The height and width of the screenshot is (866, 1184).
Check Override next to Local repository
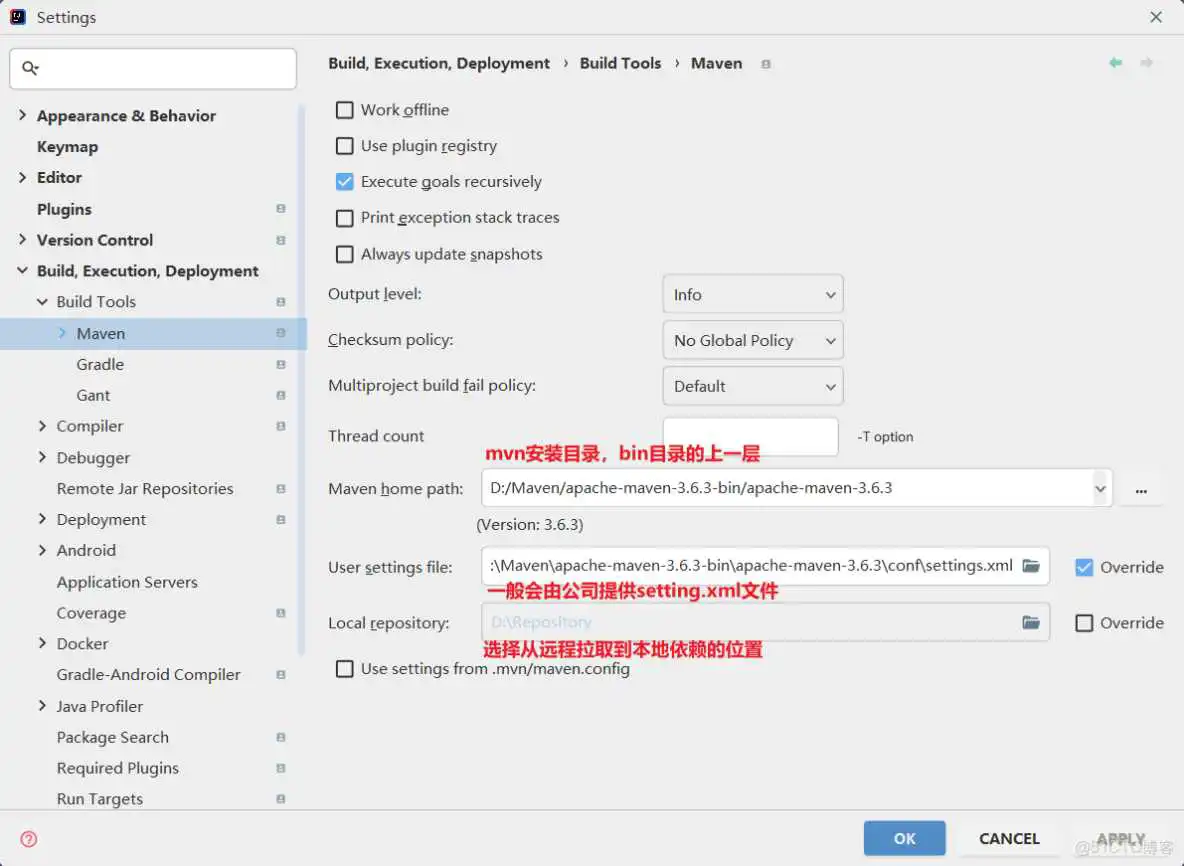(1085, 622)
